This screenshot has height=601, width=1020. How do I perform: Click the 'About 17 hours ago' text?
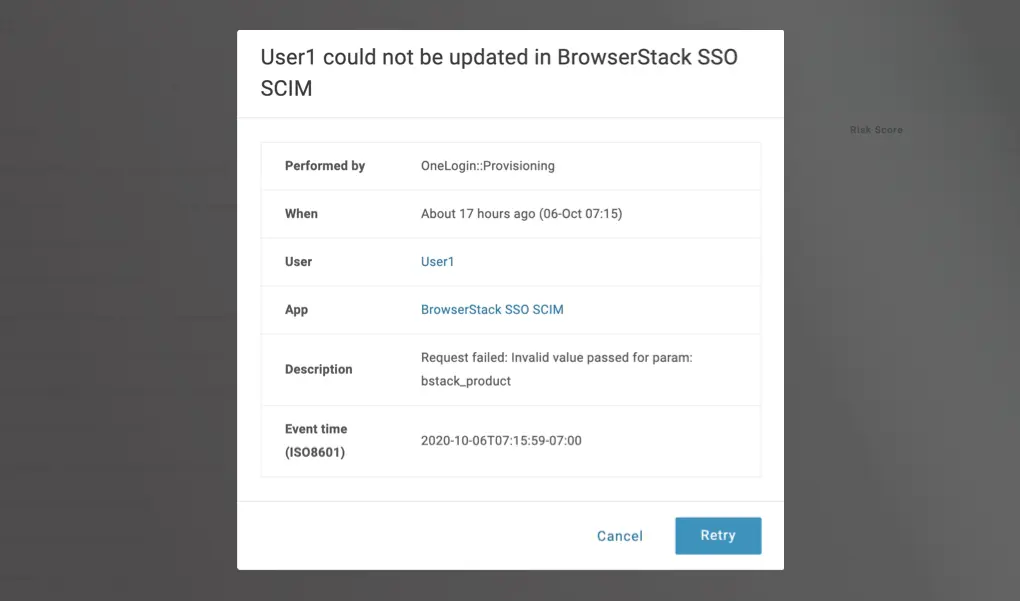(x=477, y=214)
